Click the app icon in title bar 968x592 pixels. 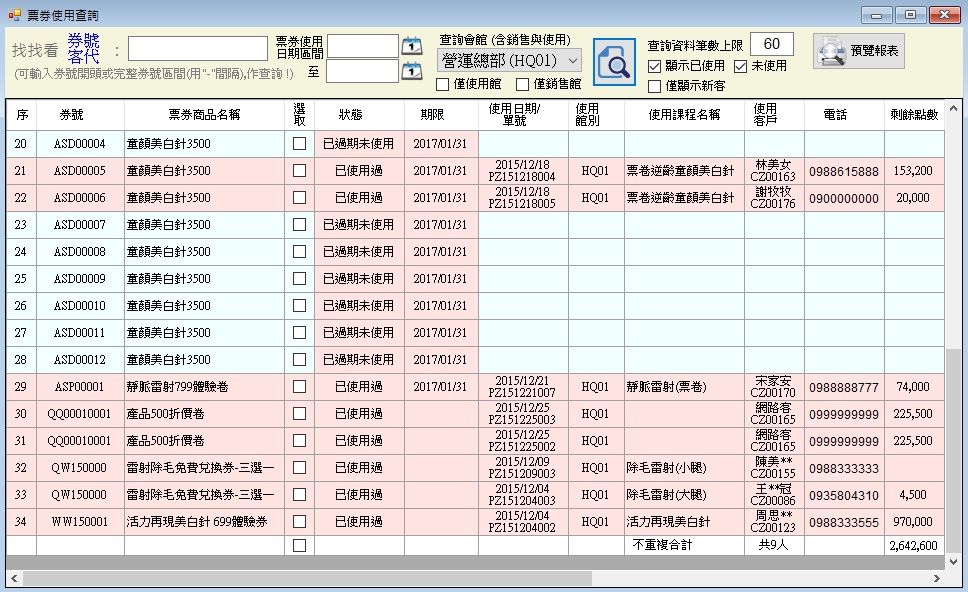[13, 14]
